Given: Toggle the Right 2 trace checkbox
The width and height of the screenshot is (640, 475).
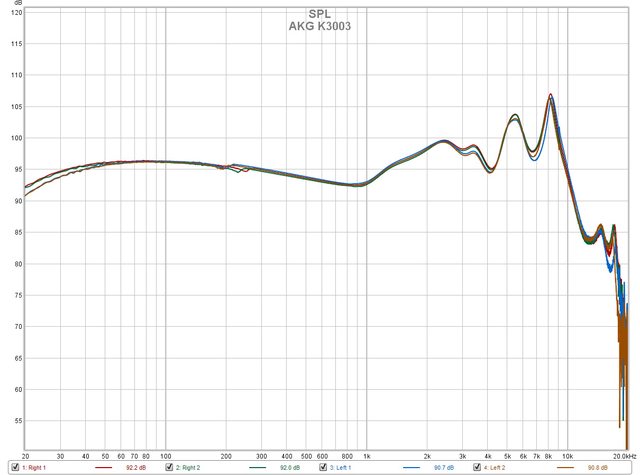Looking at the screenshot, I should tap(168, 467).
